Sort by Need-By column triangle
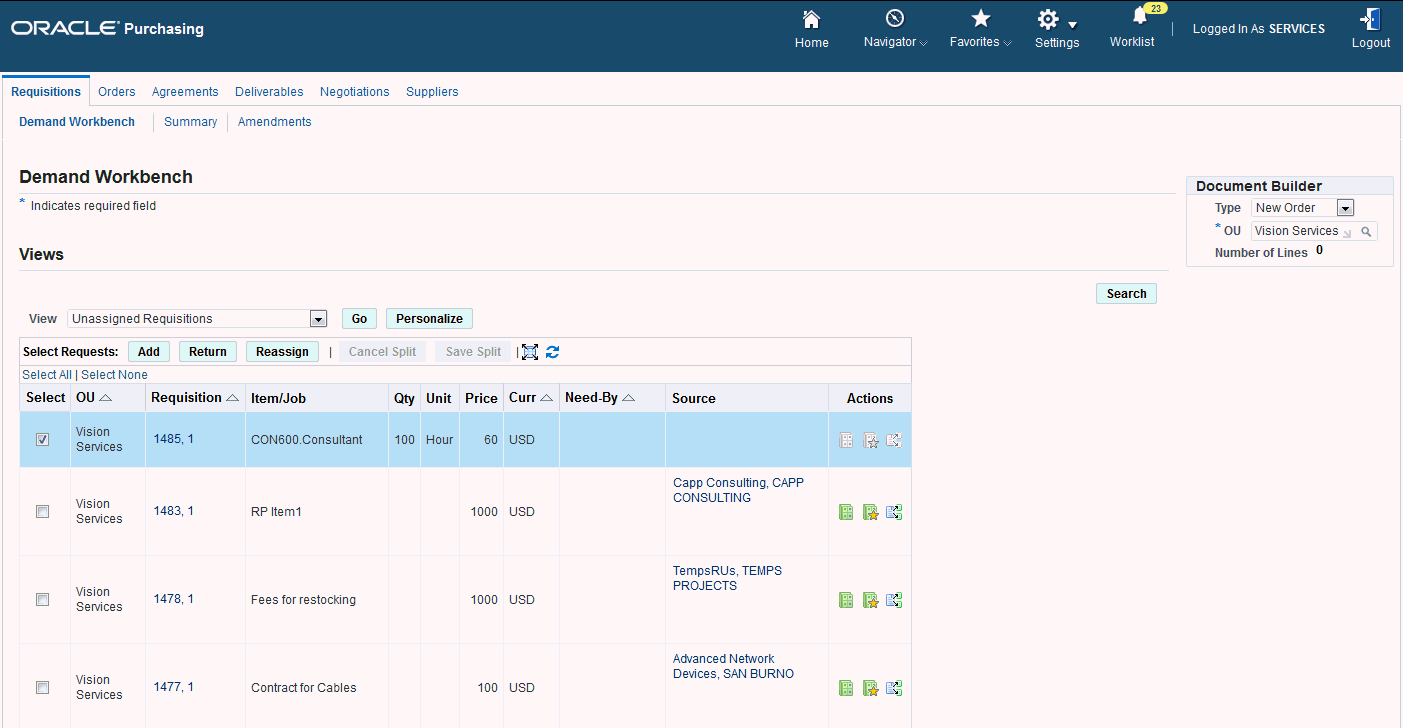This screenshot has width=1403, height=728. pos(628,398)
